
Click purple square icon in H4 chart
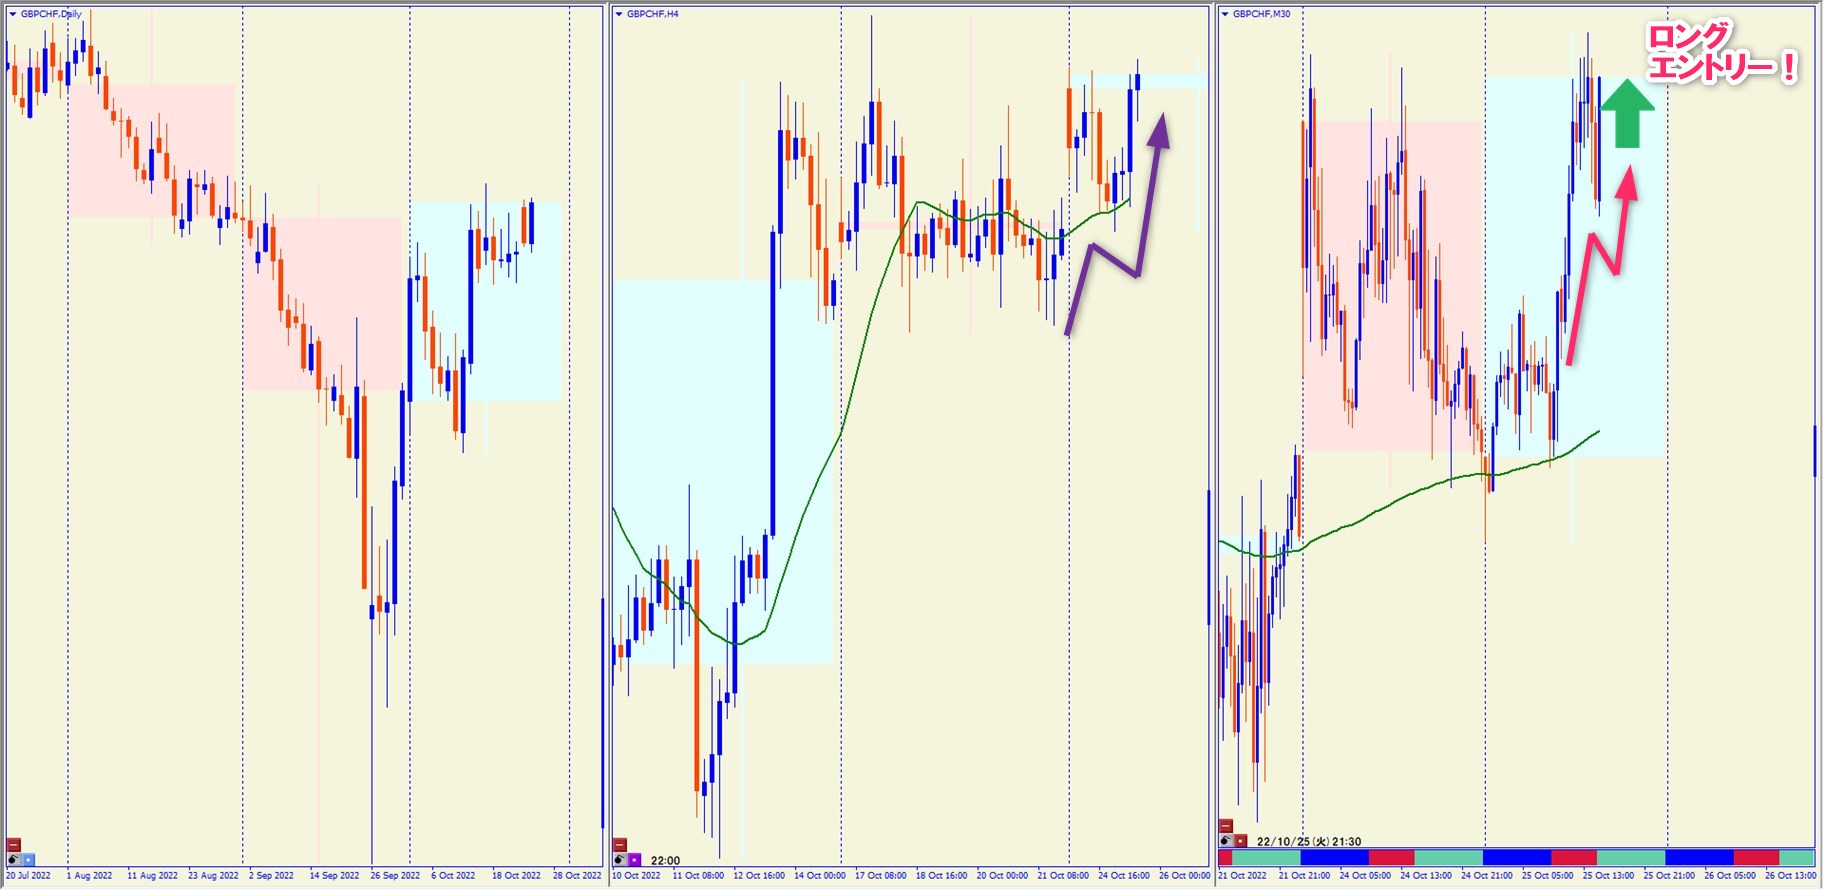point(634,859)
